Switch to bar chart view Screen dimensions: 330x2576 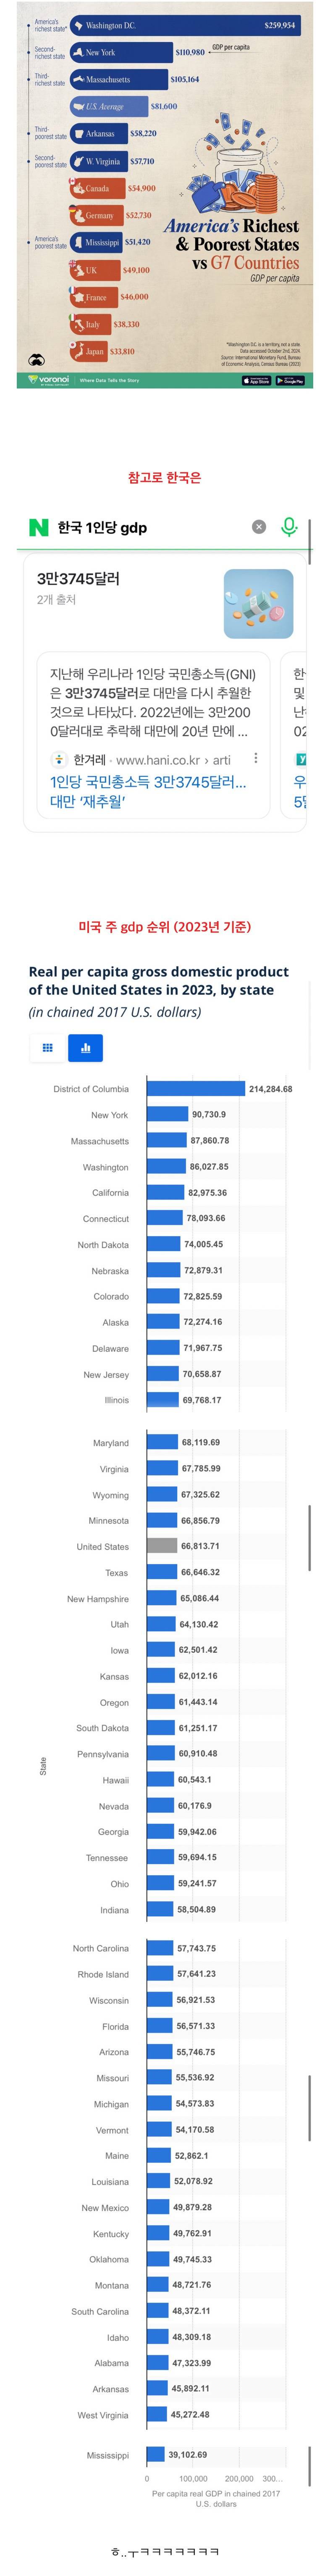click(85, 1048)
